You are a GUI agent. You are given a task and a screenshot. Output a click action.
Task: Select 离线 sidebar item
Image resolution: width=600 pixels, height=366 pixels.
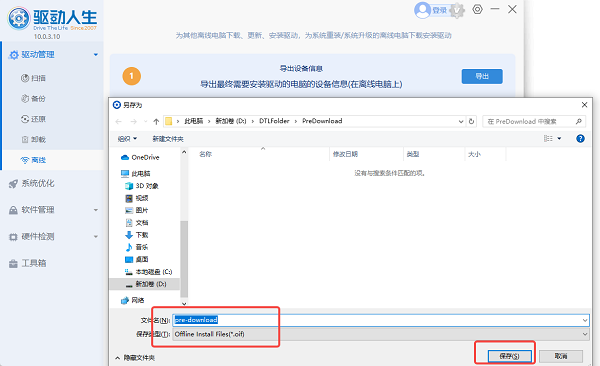pyautogui.click(x=33, y=160)
